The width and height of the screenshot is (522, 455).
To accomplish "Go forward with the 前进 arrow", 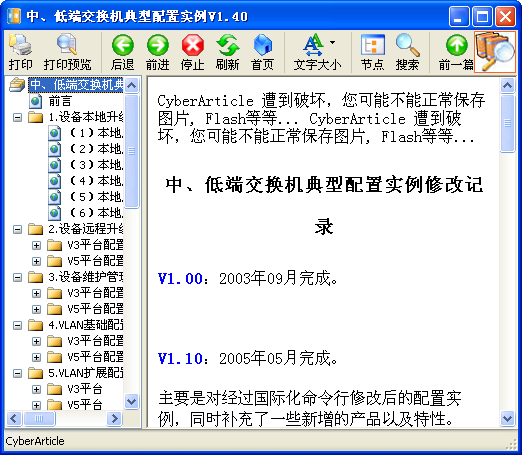I will [158, 53].
